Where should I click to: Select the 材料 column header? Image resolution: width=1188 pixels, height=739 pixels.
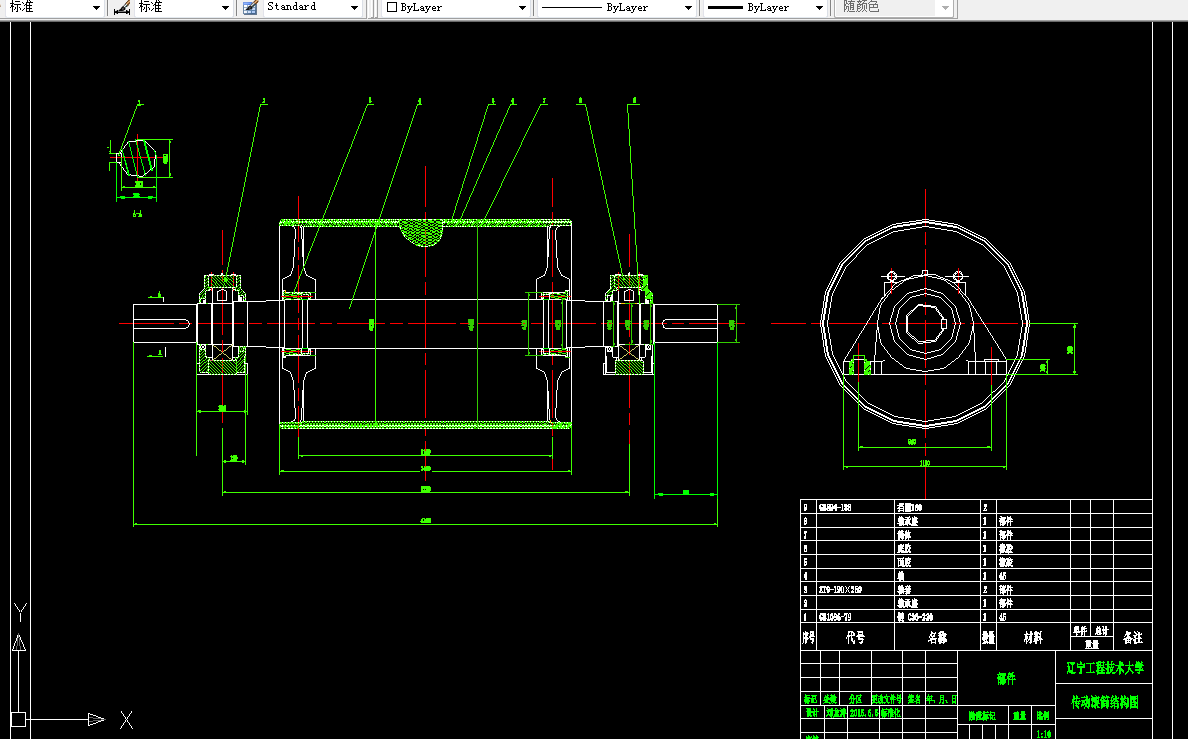tap(1033, 637)
